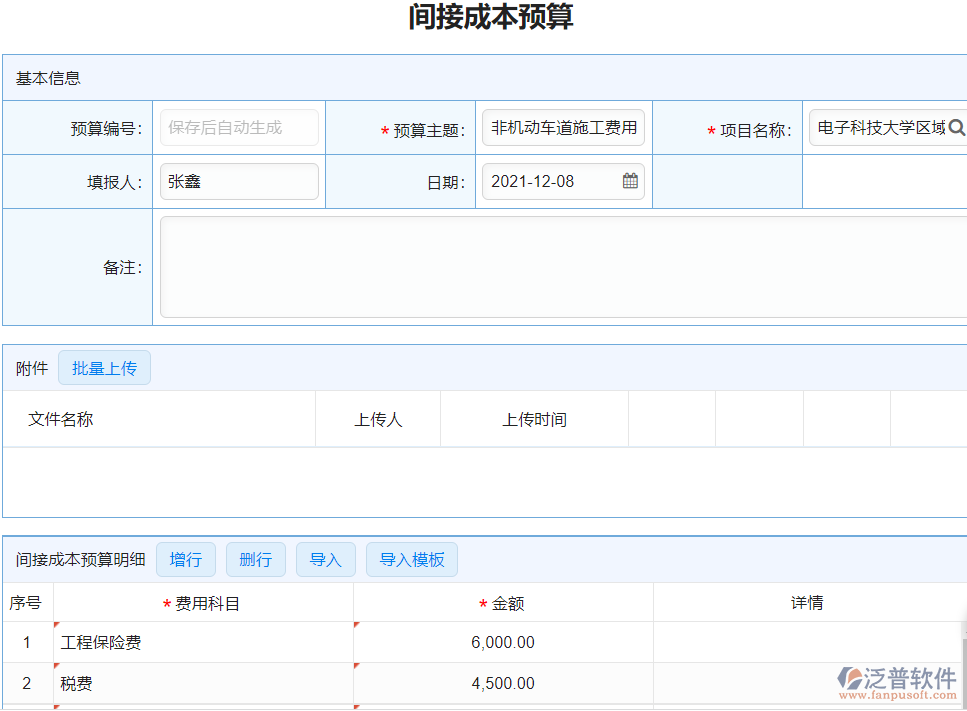Viewport: 967px width, 711px height.
Task: Click the 预算编号 auto-generated number field
Action: point(239,127)
